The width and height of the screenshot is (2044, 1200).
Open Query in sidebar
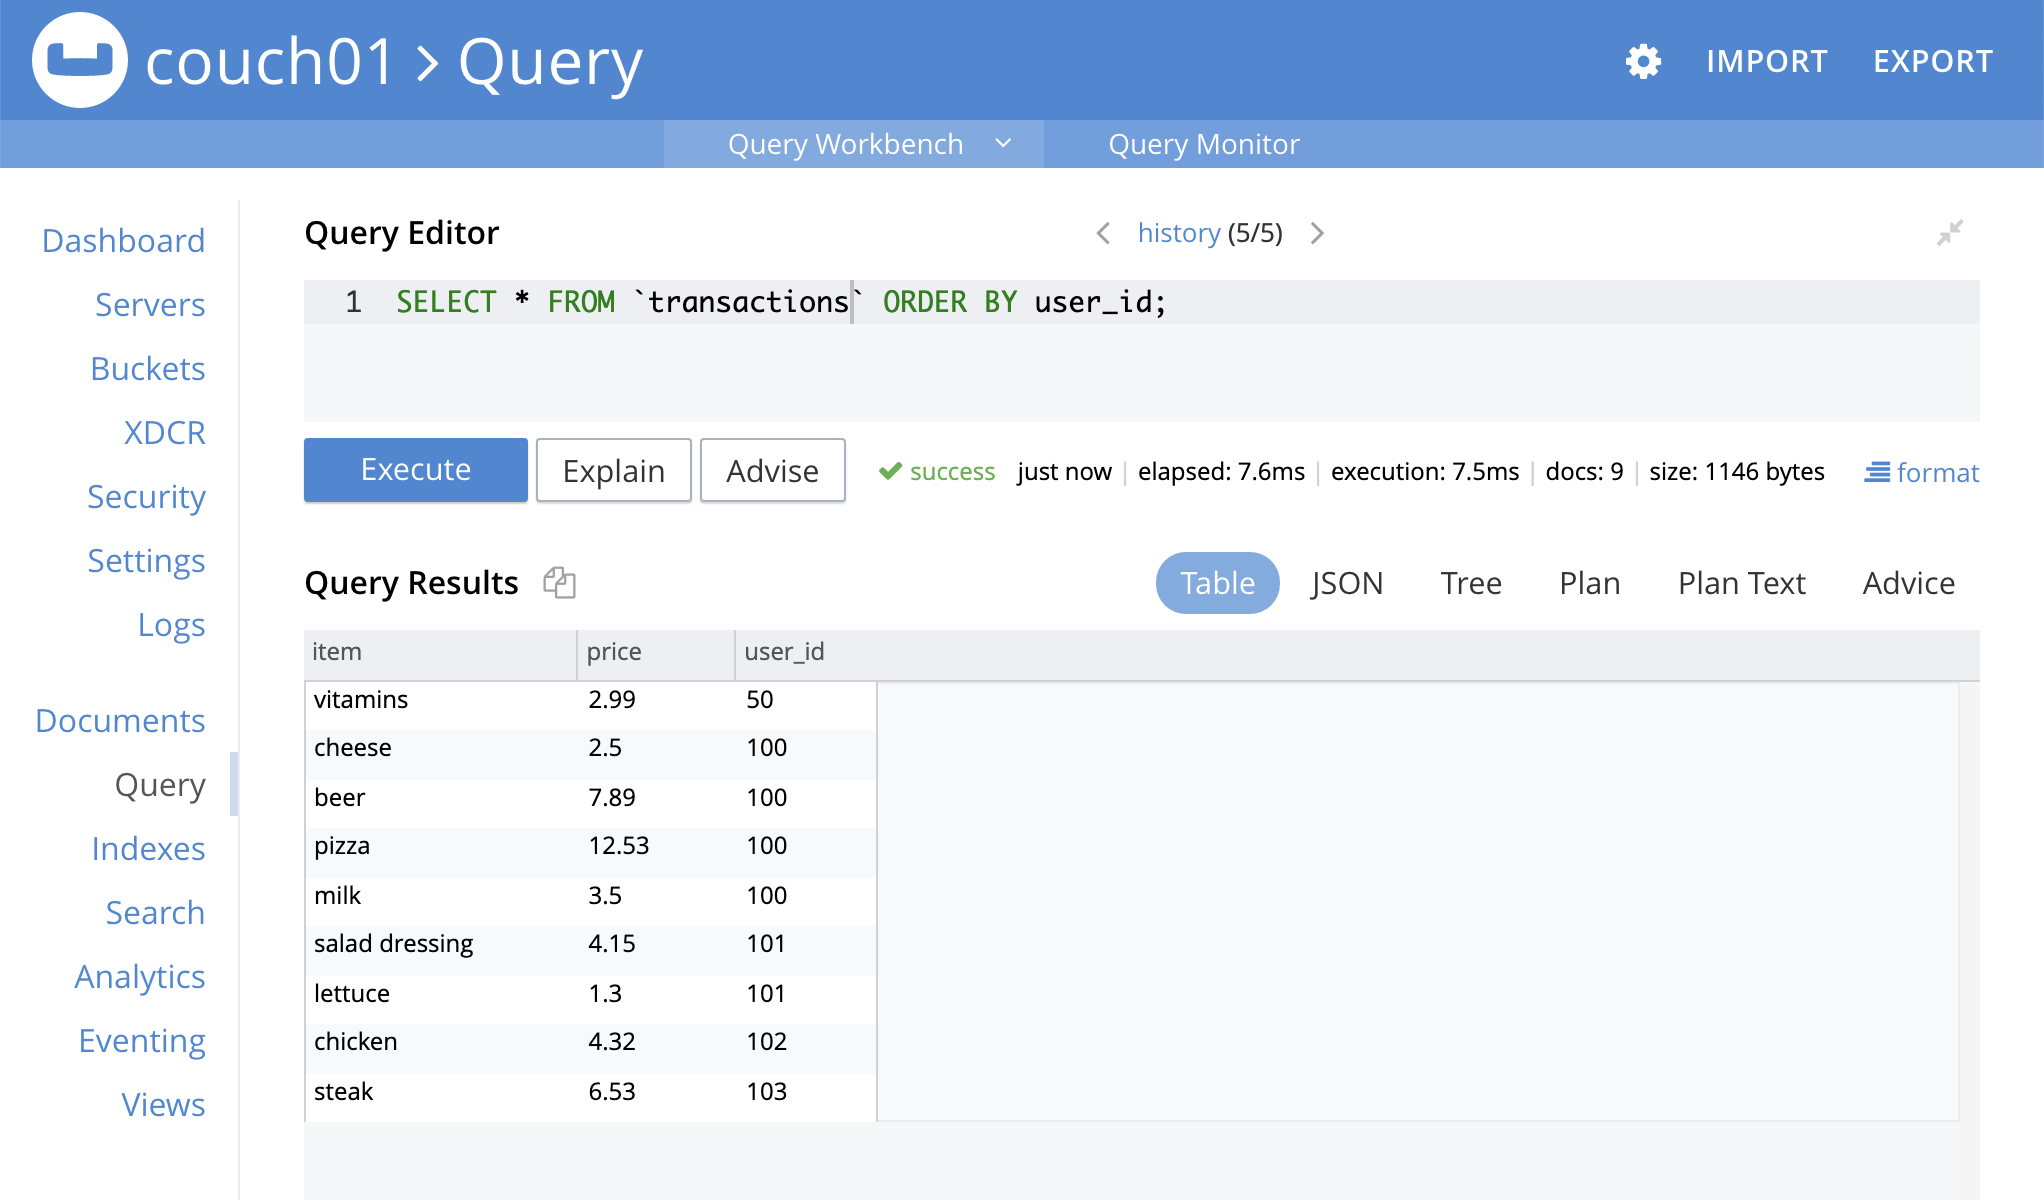160,785
